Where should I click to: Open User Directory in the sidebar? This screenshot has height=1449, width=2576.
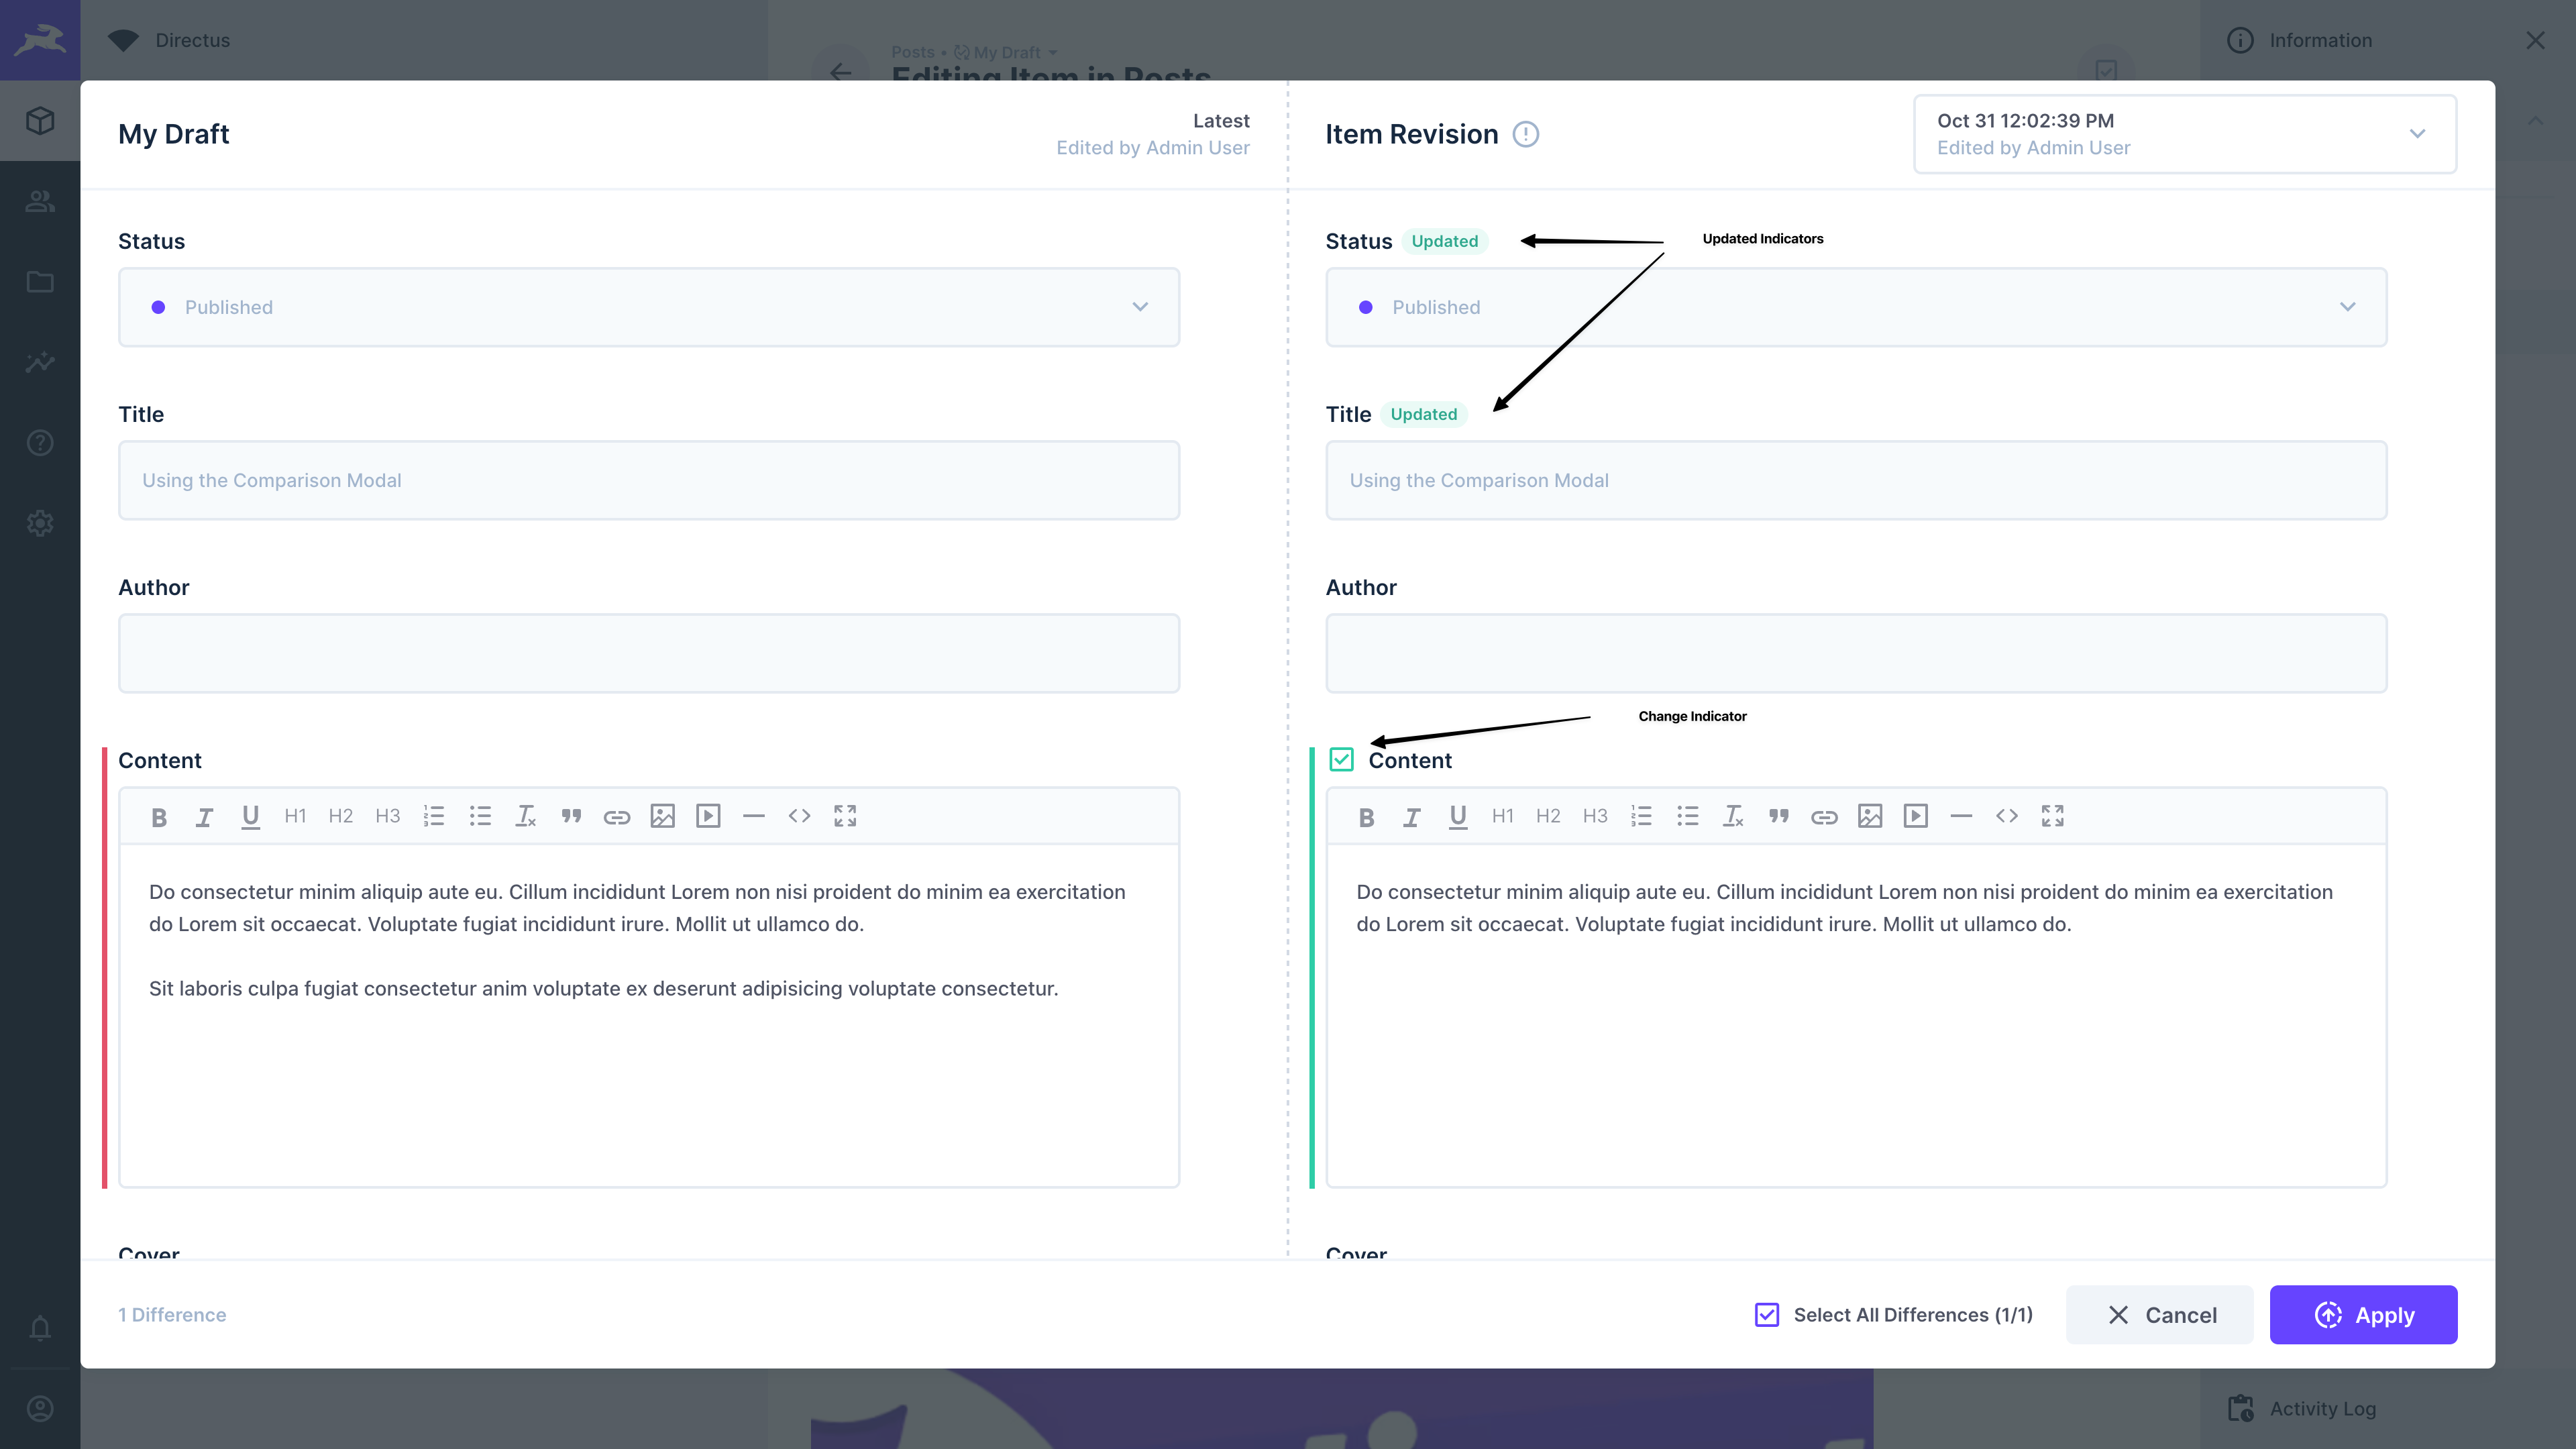tap(40, 201)
